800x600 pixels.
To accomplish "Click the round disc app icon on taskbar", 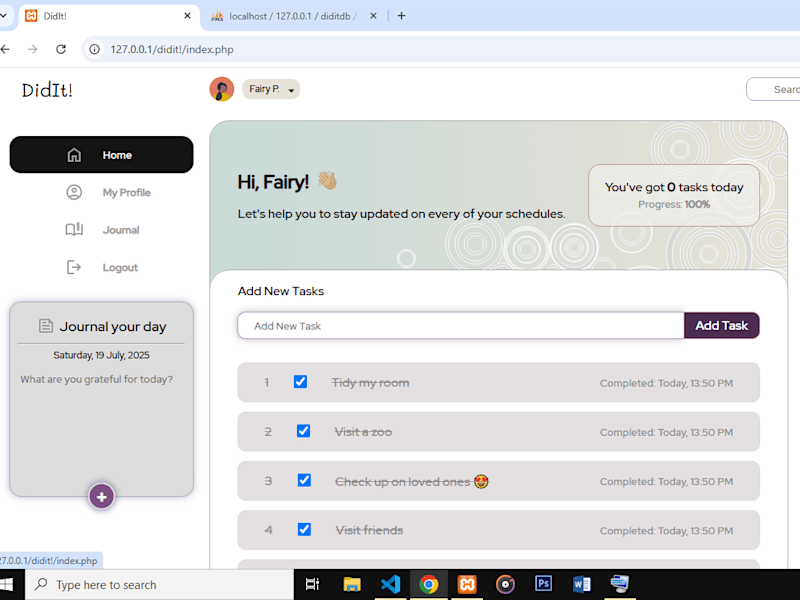I will pyautogui.click(x=505, y=584).
